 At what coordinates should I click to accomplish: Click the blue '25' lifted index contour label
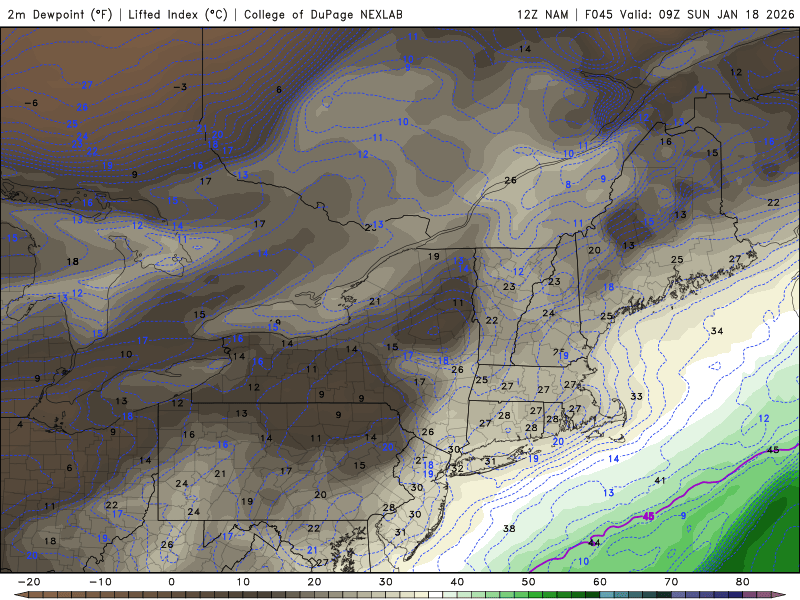[72, 123]
